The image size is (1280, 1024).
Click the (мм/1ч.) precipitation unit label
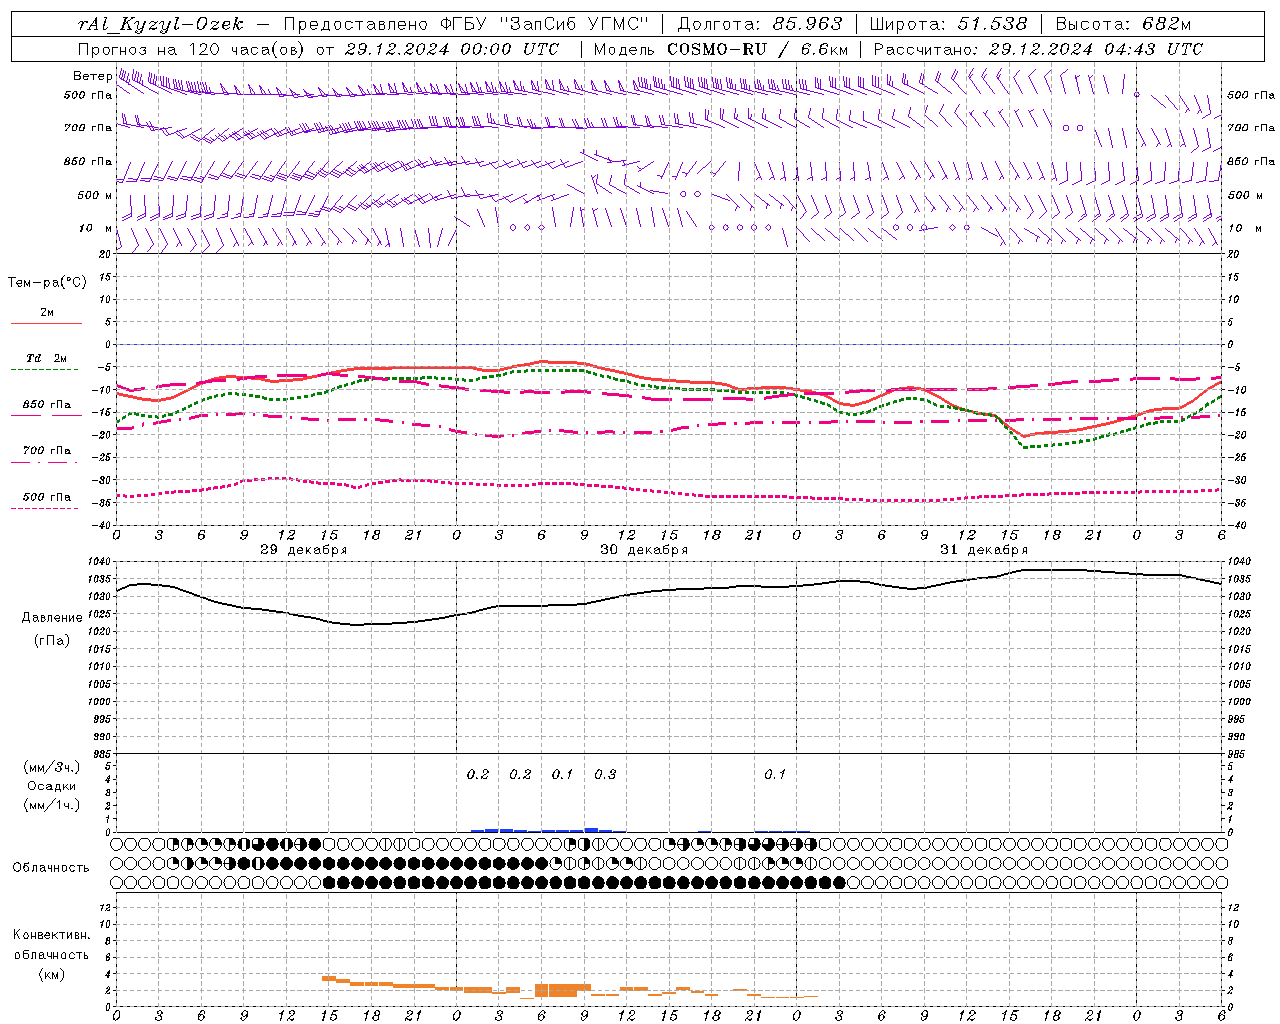pyautogui.click(x=52, y=805)
